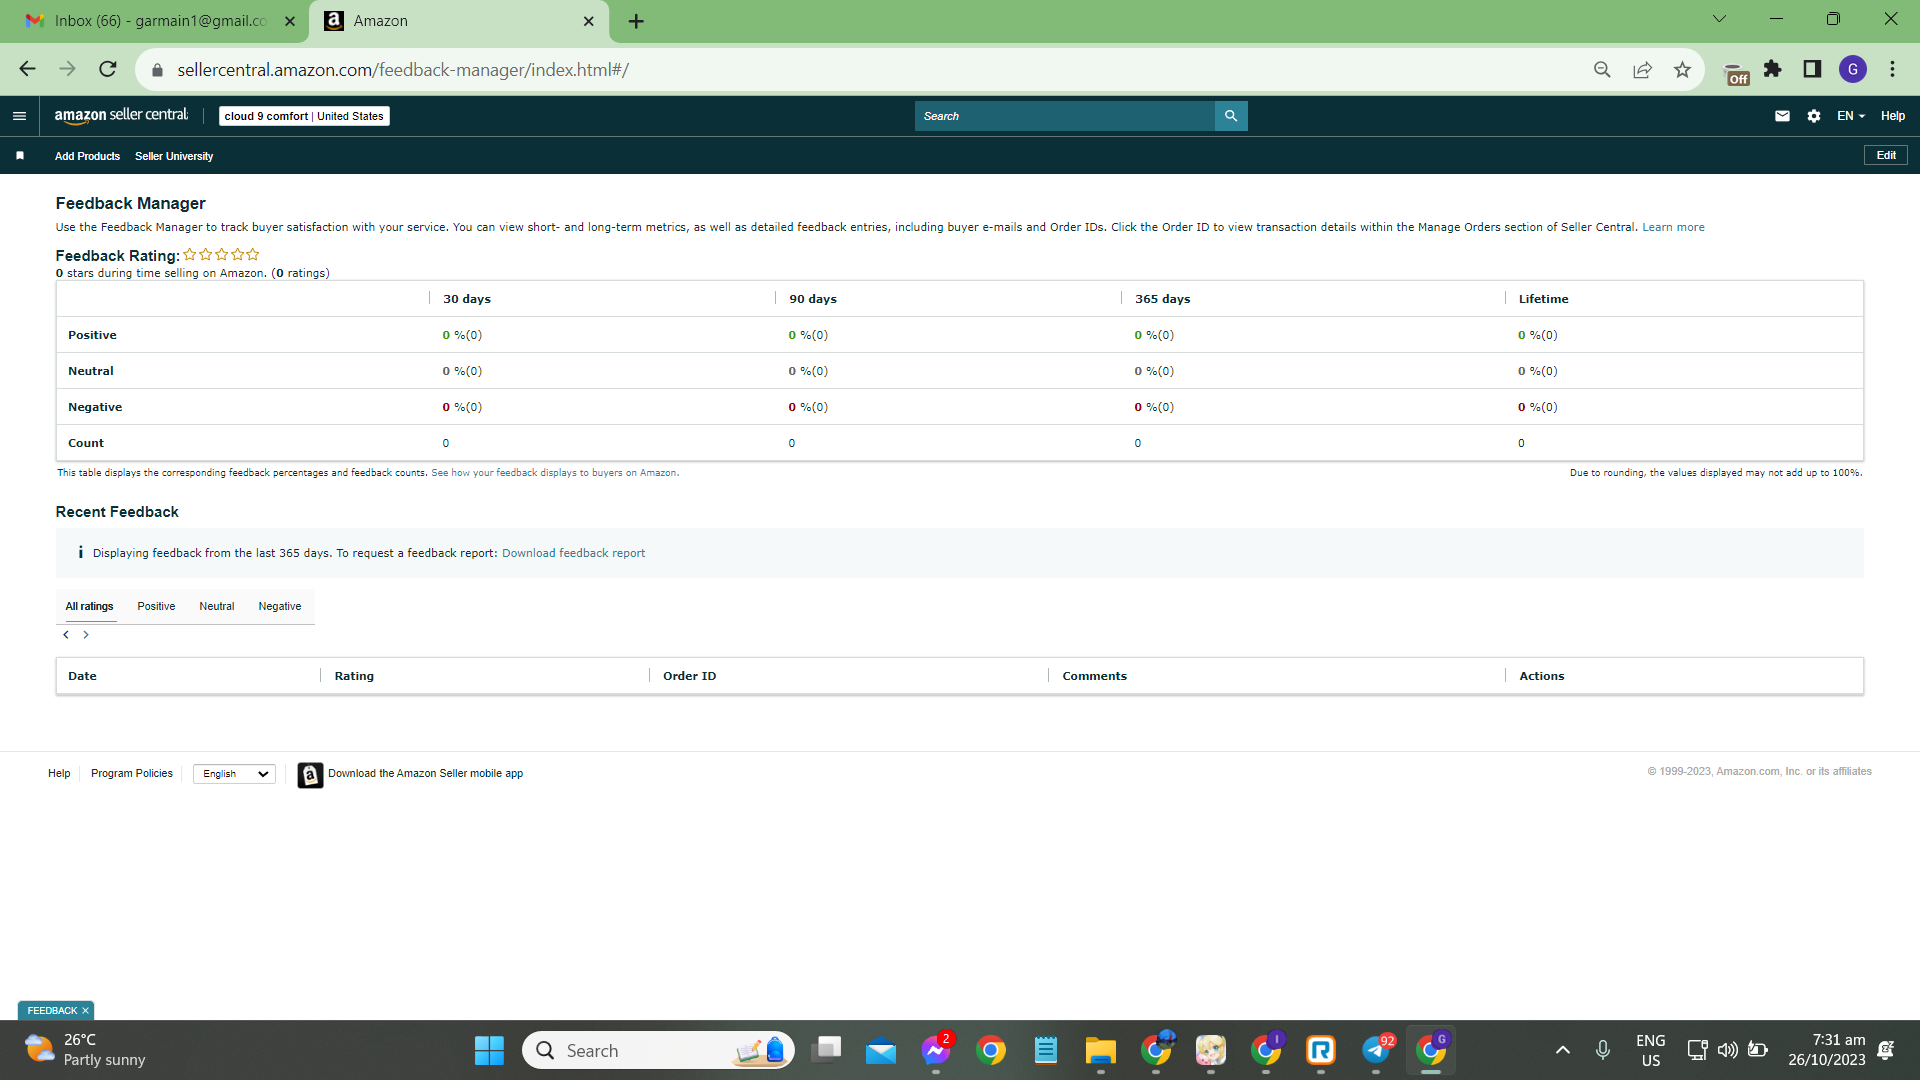Open buyer messages envelope icon
Screen dimensions: 1920x1080
1782,116
